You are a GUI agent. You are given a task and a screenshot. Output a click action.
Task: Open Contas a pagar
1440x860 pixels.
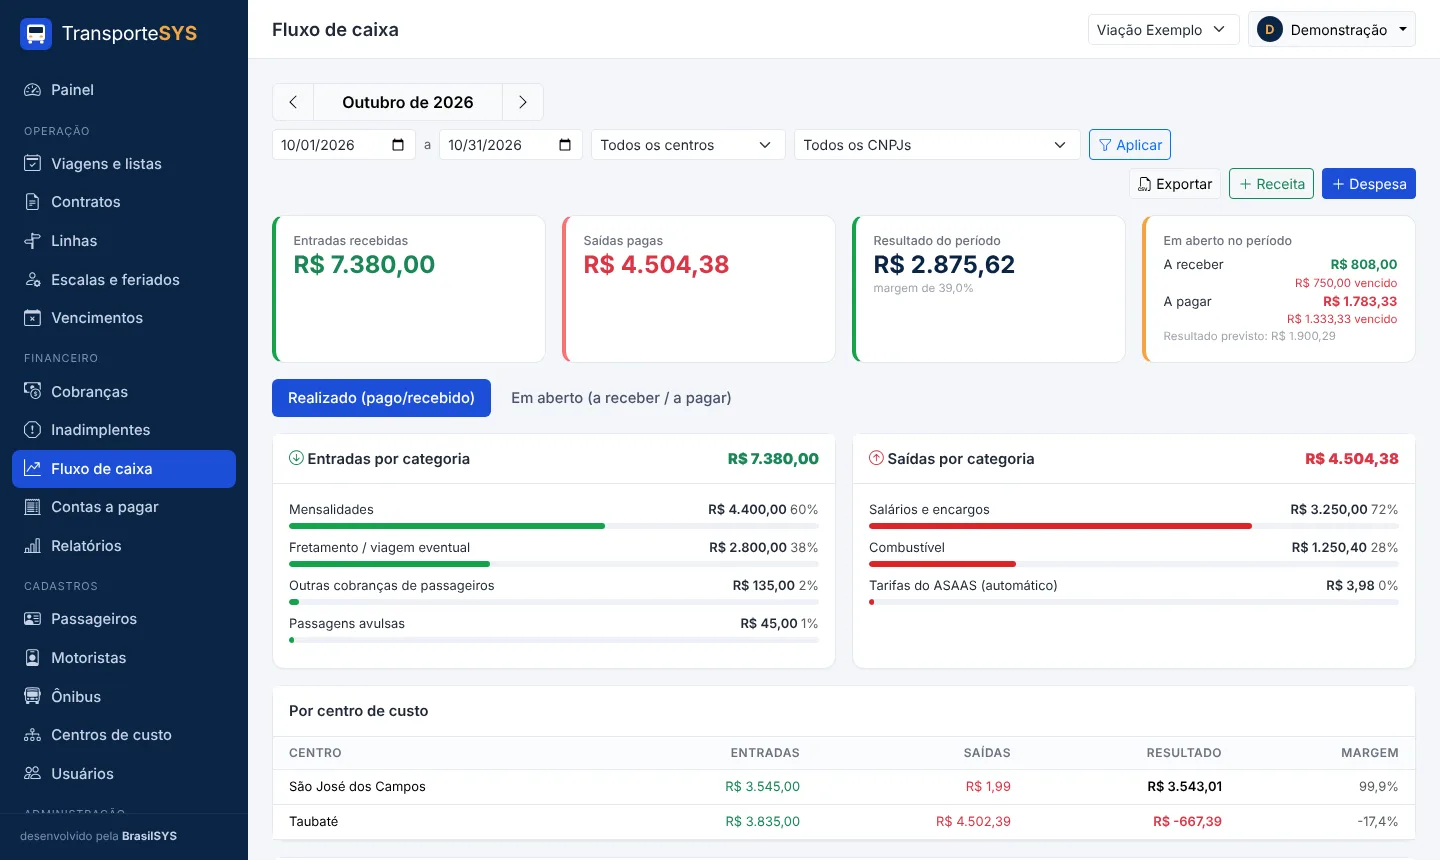(124, 507)
